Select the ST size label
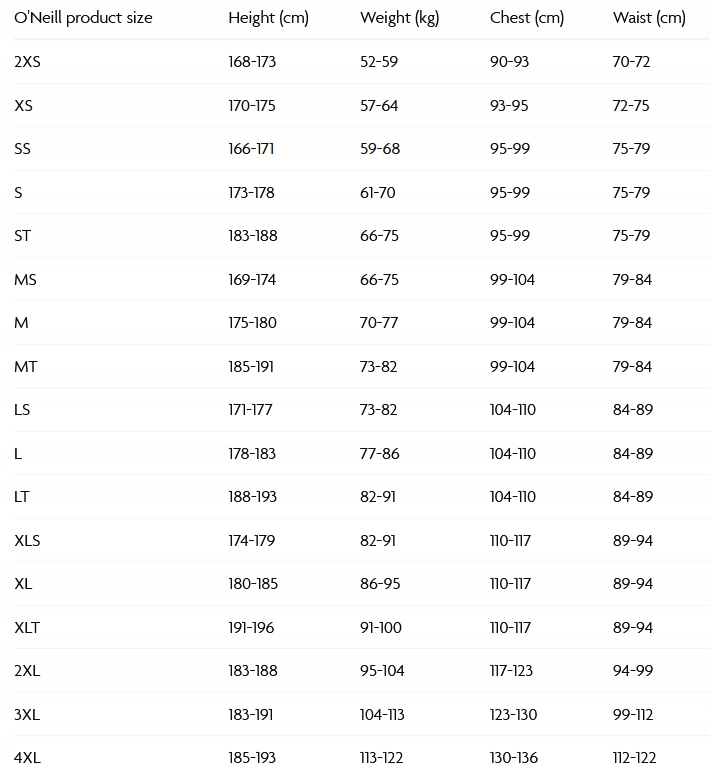The image size is (710, 777). [x=23, y=236]
